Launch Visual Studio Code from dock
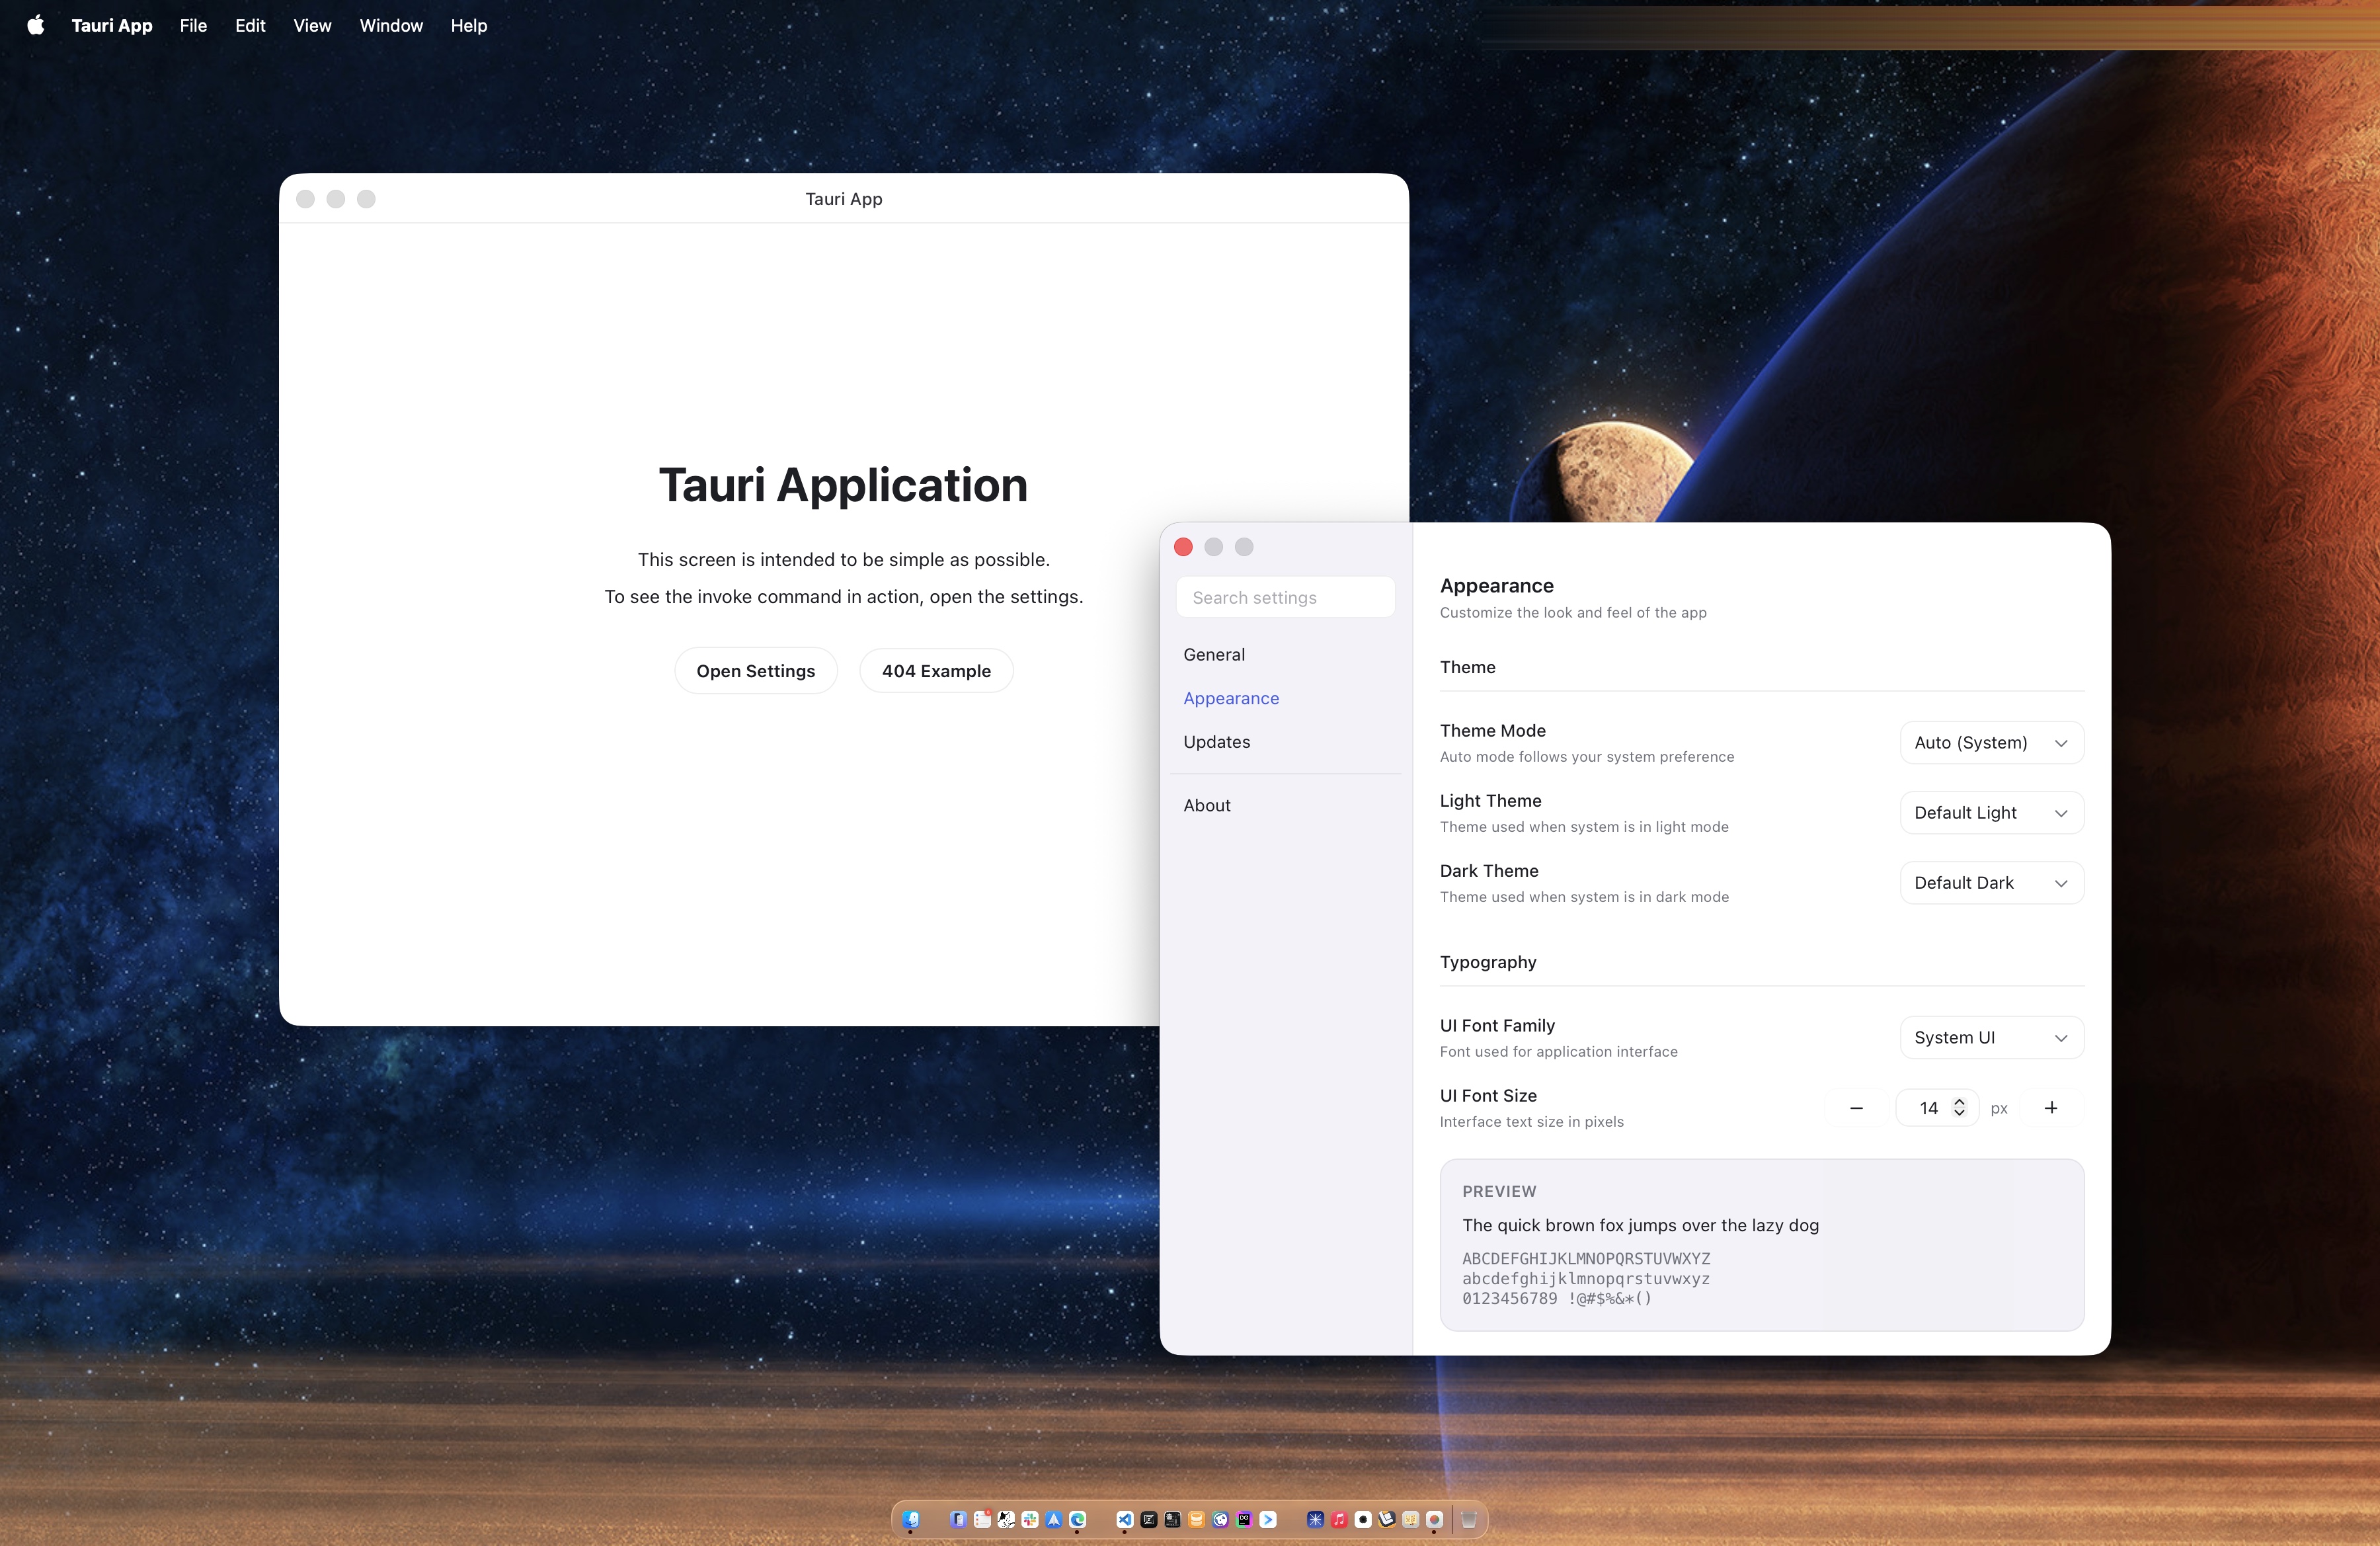 tap(1125, 1519)
